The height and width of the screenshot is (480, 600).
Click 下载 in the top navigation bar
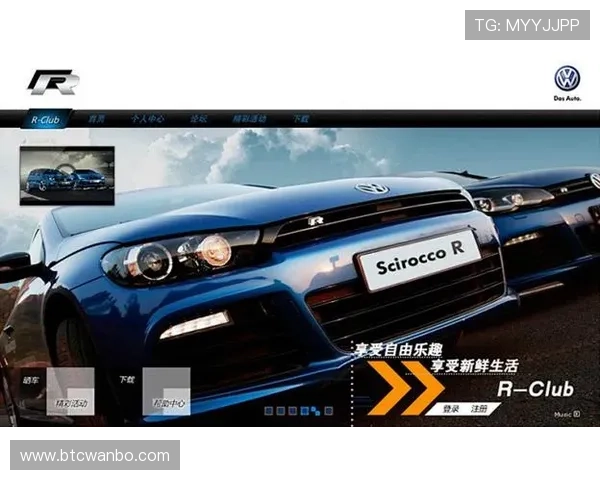[301, 119]
